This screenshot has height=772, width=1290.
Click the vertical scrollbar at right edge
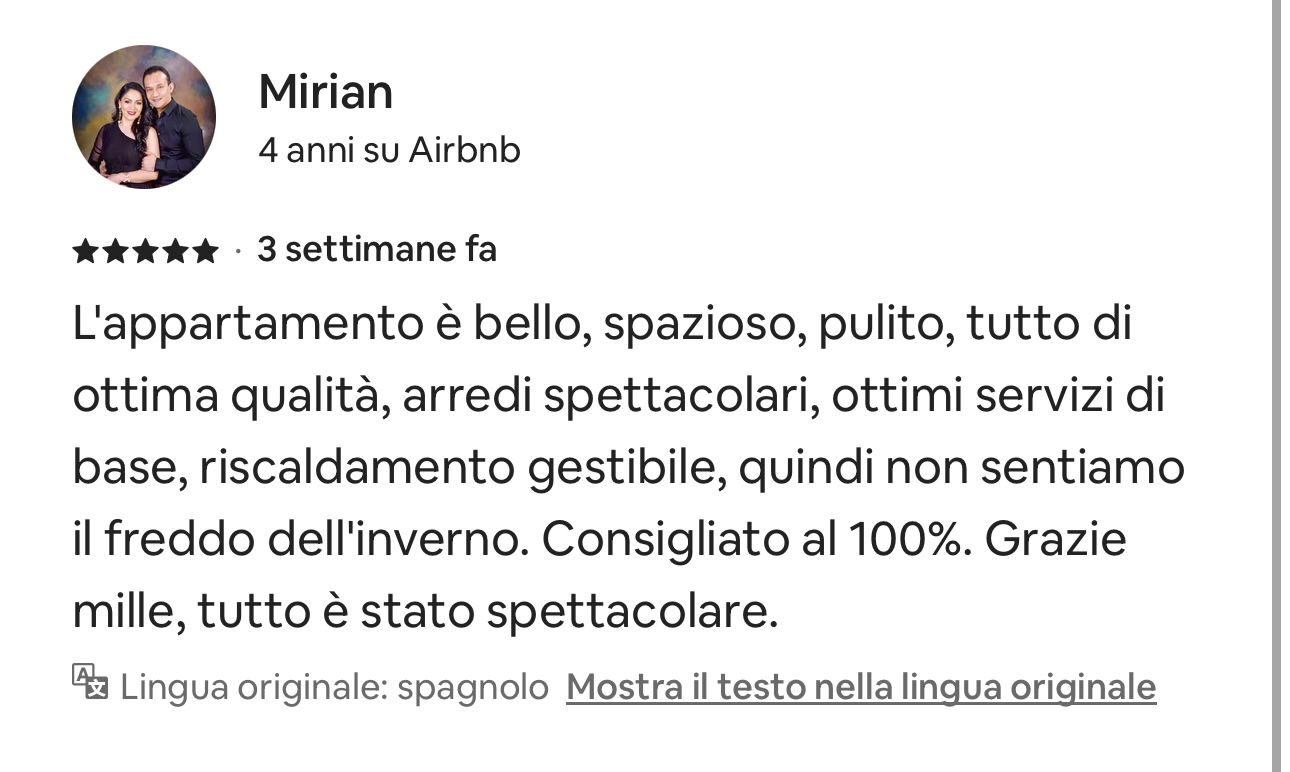(x=1276, y=386)
